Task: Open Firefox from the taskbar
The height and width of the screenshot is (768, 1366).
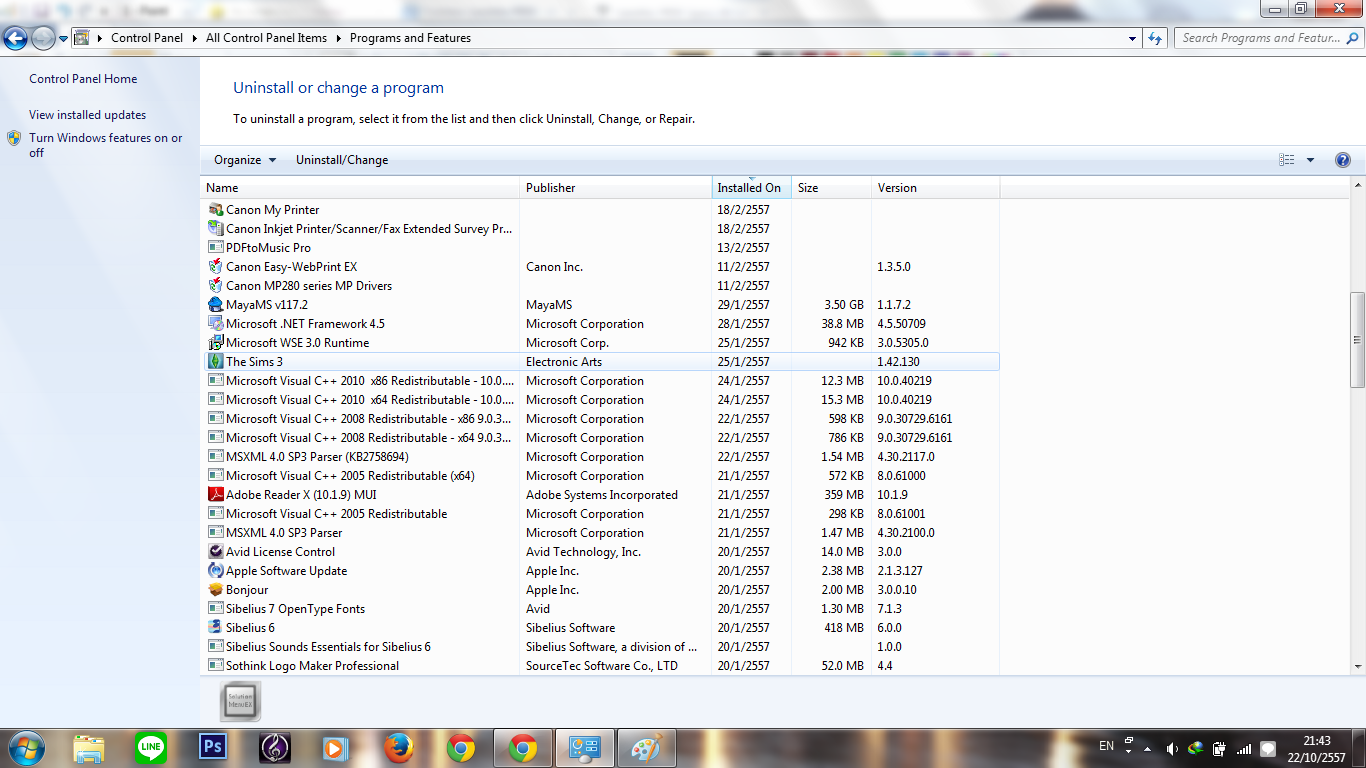Action: pos(398,747)
